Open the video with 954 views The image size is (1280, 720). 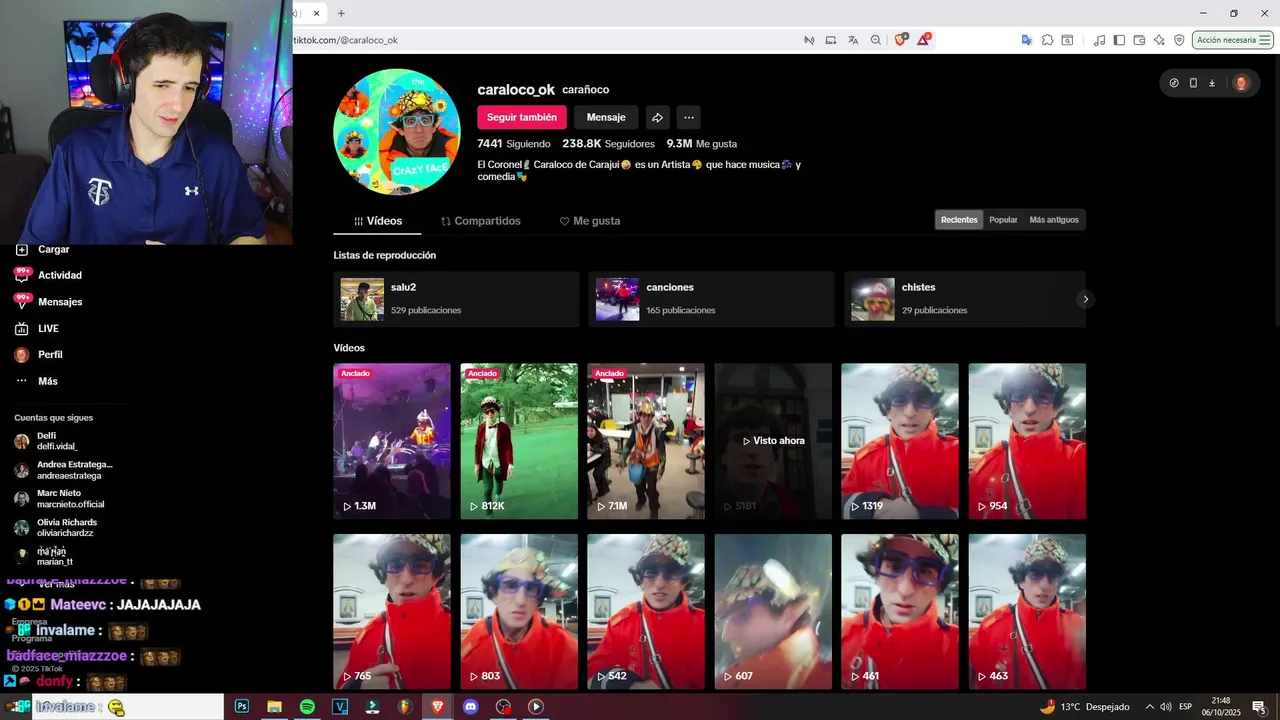pos(1027,441)
